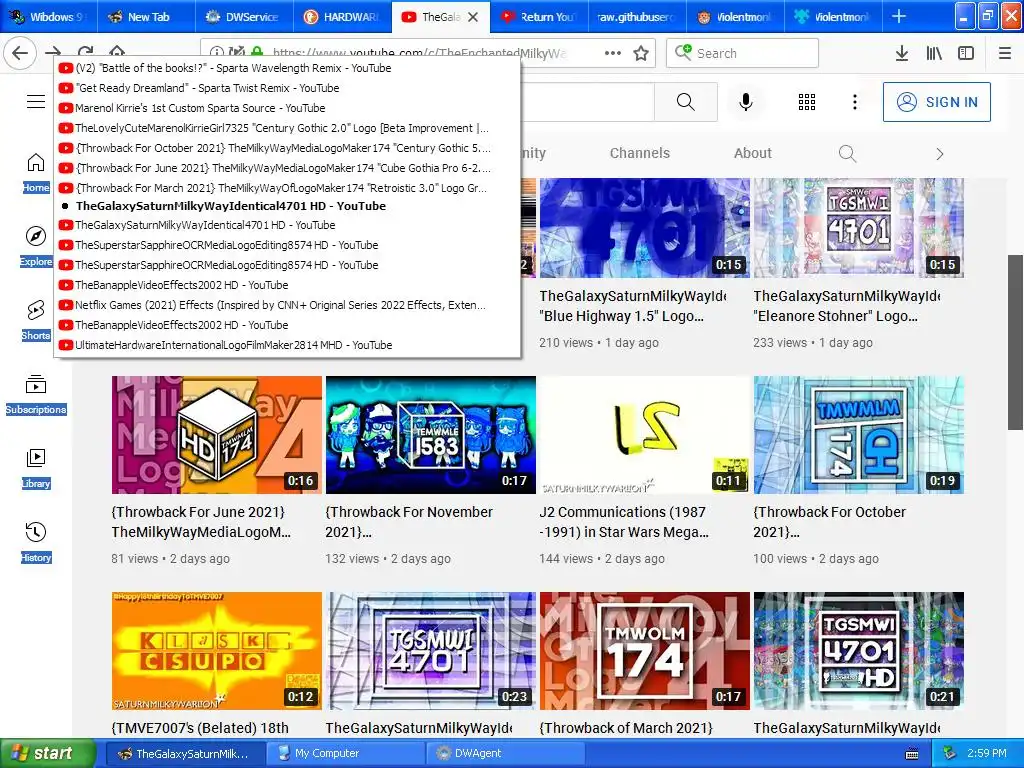Open a new tab with the plus button
Image resolution: width=1024 pixels, height=768 pixels.
[899, 16]
